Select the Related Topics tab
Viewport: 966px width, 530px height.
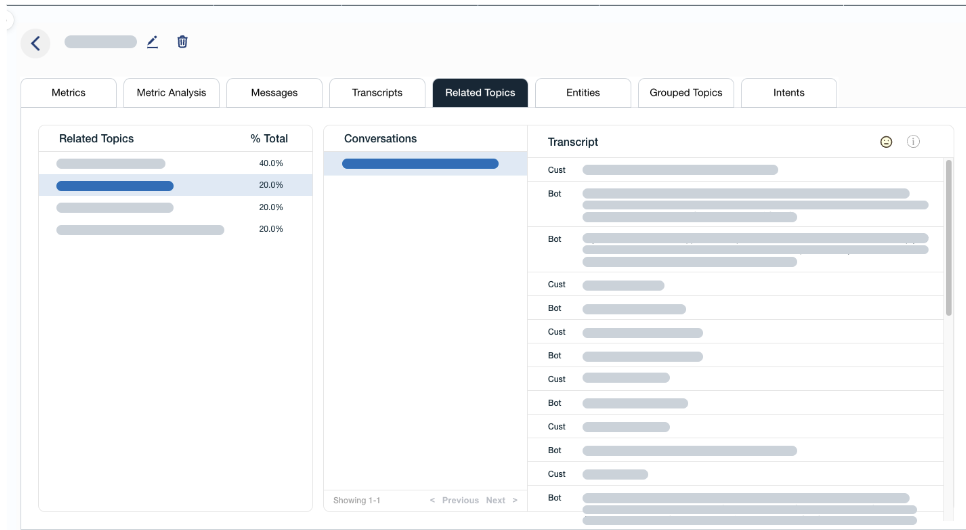480,93
